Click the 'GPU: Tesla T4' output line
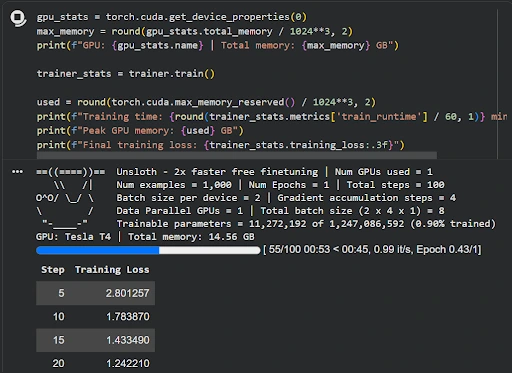Screen dimensions: 512x373 (145, 237)
